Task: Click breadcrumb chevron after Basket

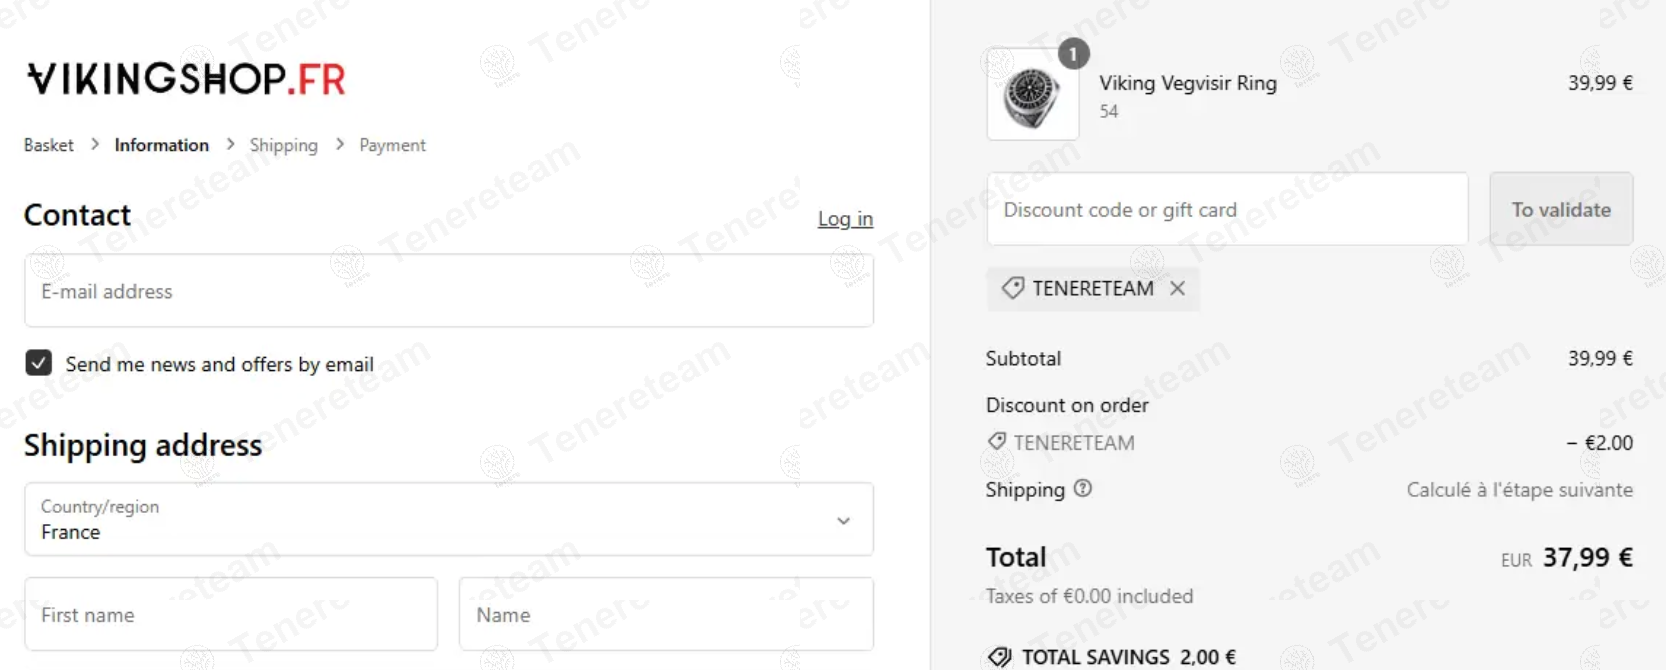Action: coord(95,145)
